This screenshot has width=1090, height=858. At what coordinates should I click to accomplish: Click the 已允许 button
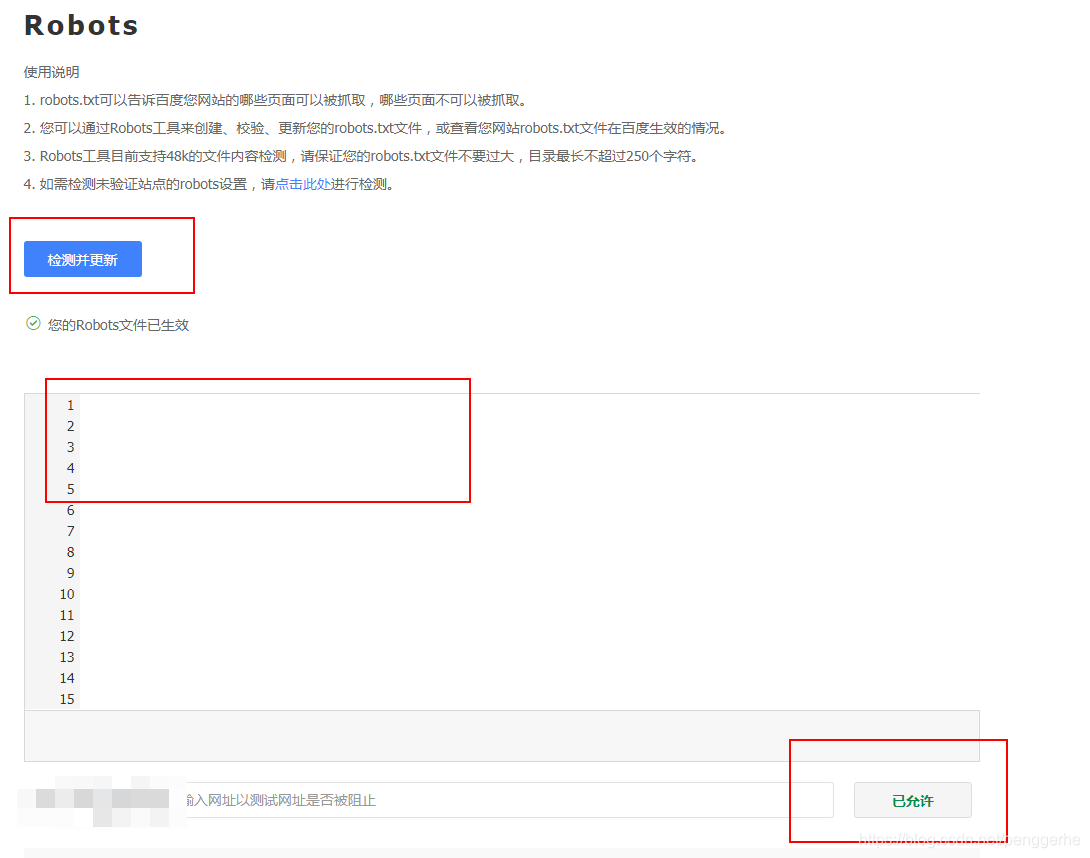[x=913, y=800]
